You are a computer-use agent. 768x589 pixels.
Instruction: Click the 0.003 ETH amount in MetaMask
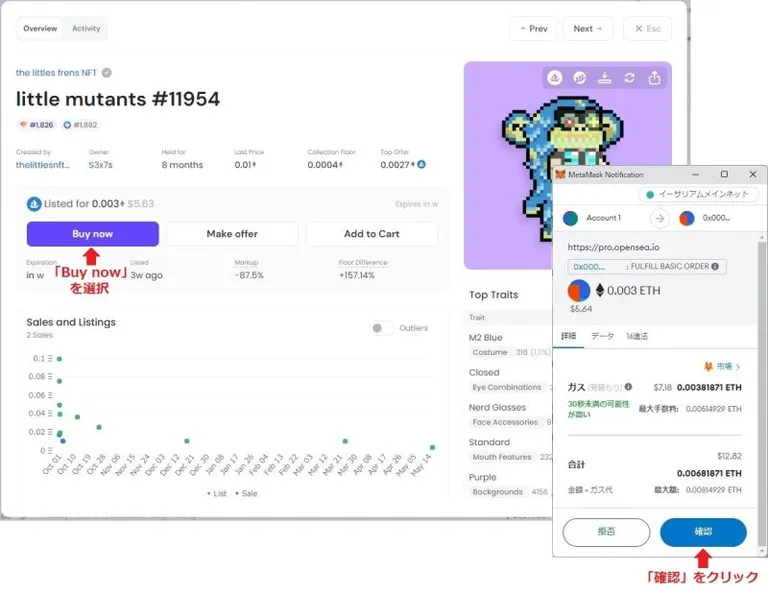pyautogui.click(x=633, y=291)
